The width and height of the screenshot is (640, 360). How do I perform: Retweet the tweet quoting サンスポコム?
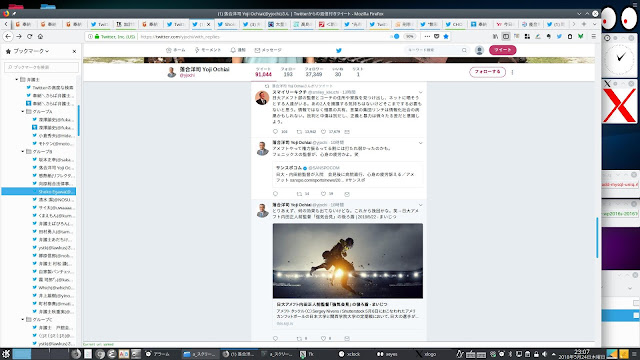point(299,193)
